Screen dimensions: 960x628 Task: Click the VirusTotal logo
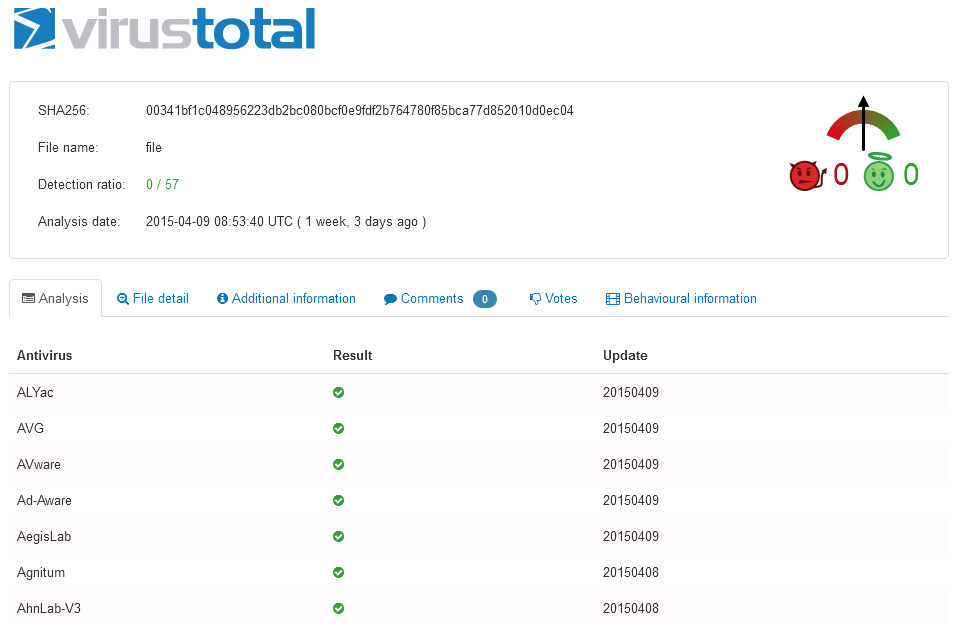click(x=164, y=28)
